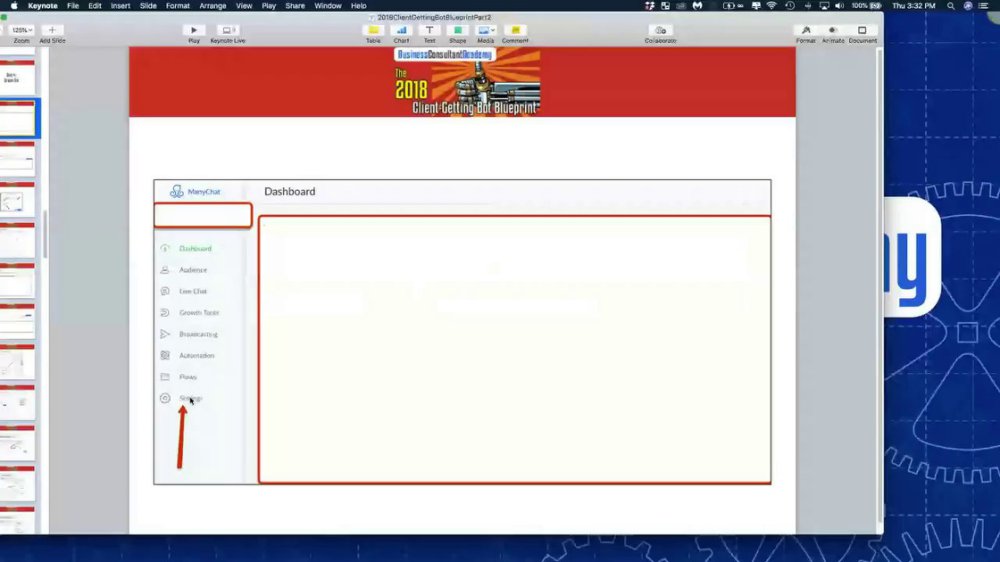This screenshot has width=1000, height=562.
Task: Click the Broadcasting arrow icon
Action: tap(165, 334)
